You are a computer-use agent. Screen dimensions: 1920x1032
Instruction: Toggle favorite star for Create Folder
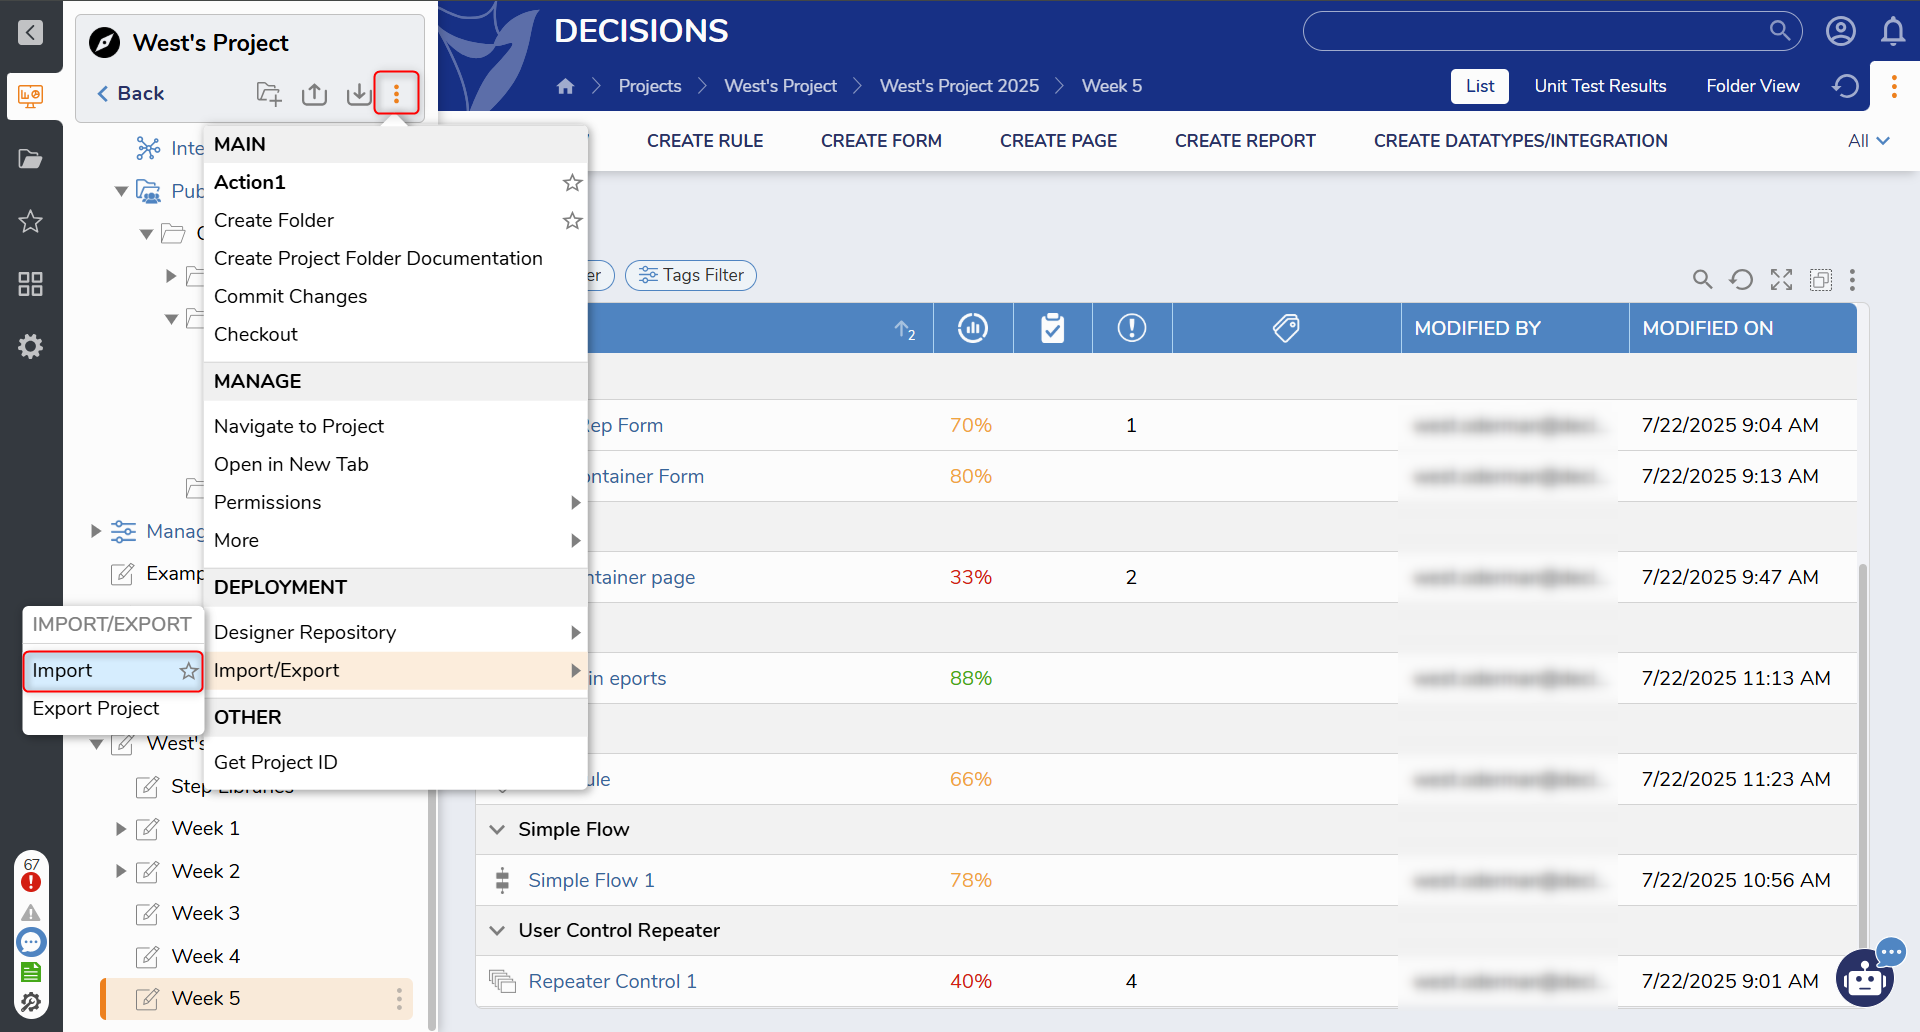[572, 221]
